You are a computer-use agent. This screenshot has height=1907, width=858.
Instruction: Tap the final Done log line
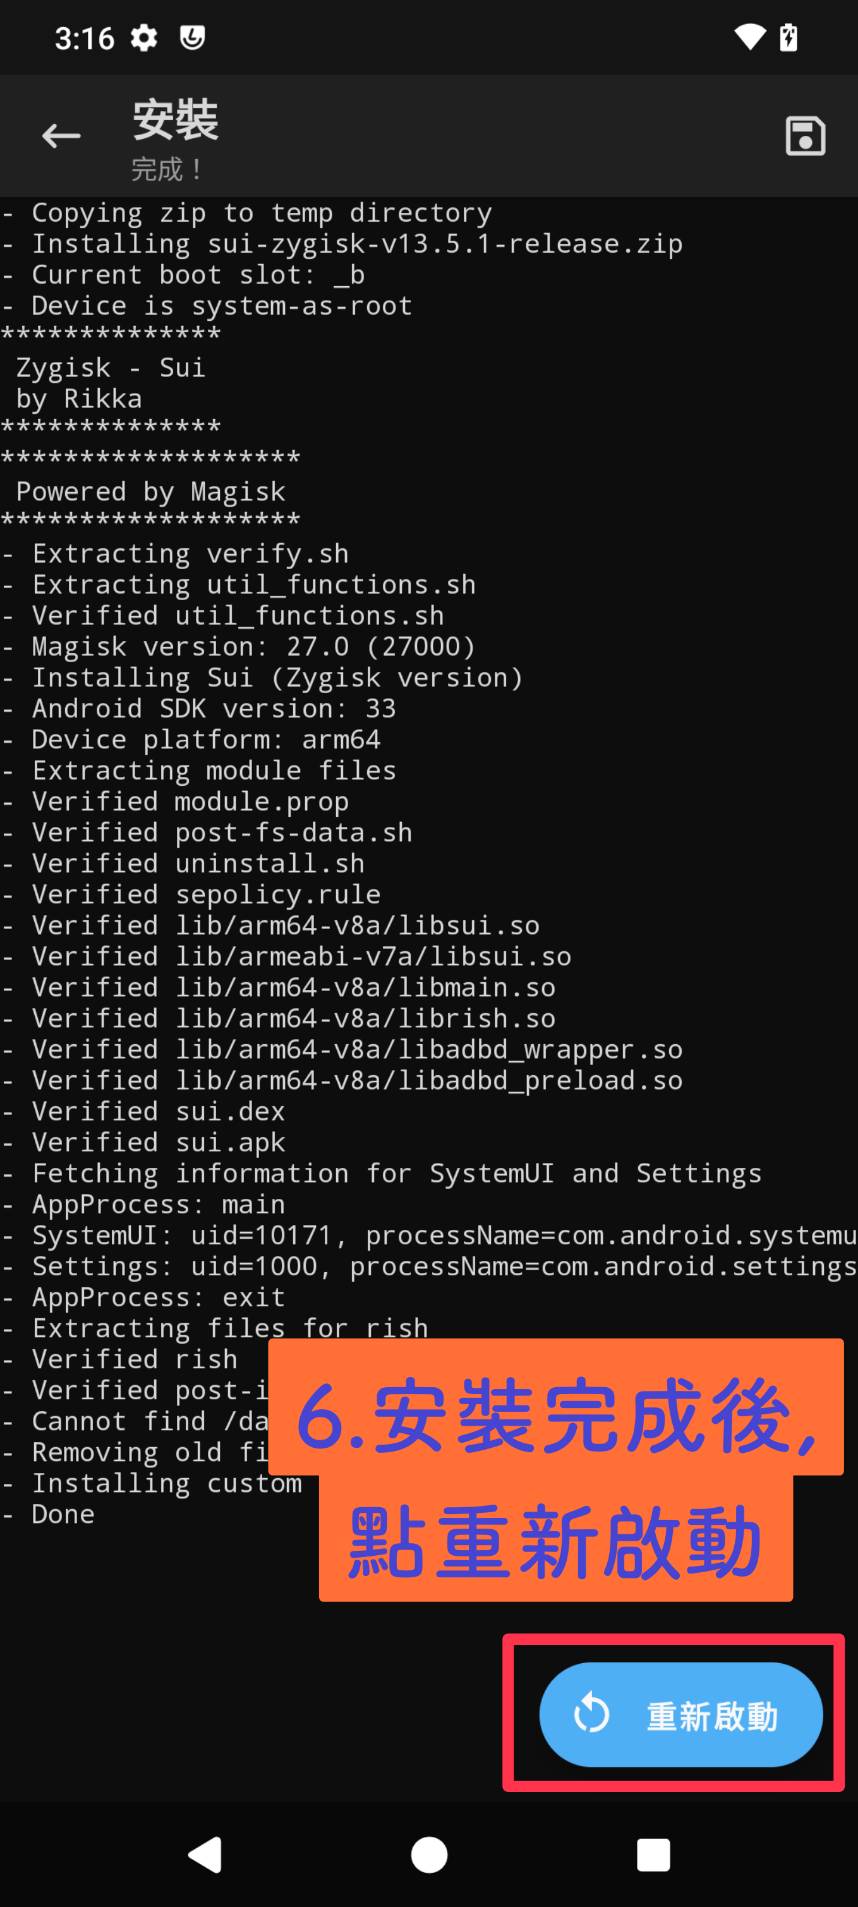click(62, 1514)
